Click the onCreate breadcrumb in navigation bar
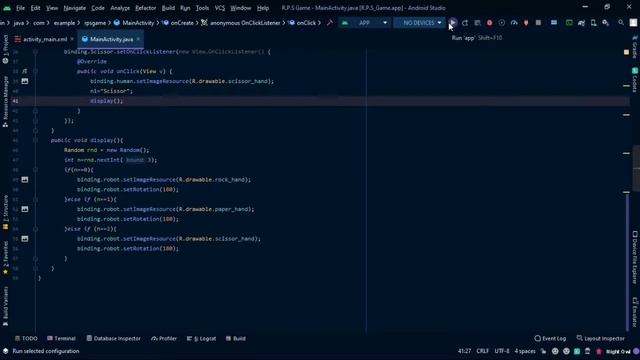 click(178, 23)
